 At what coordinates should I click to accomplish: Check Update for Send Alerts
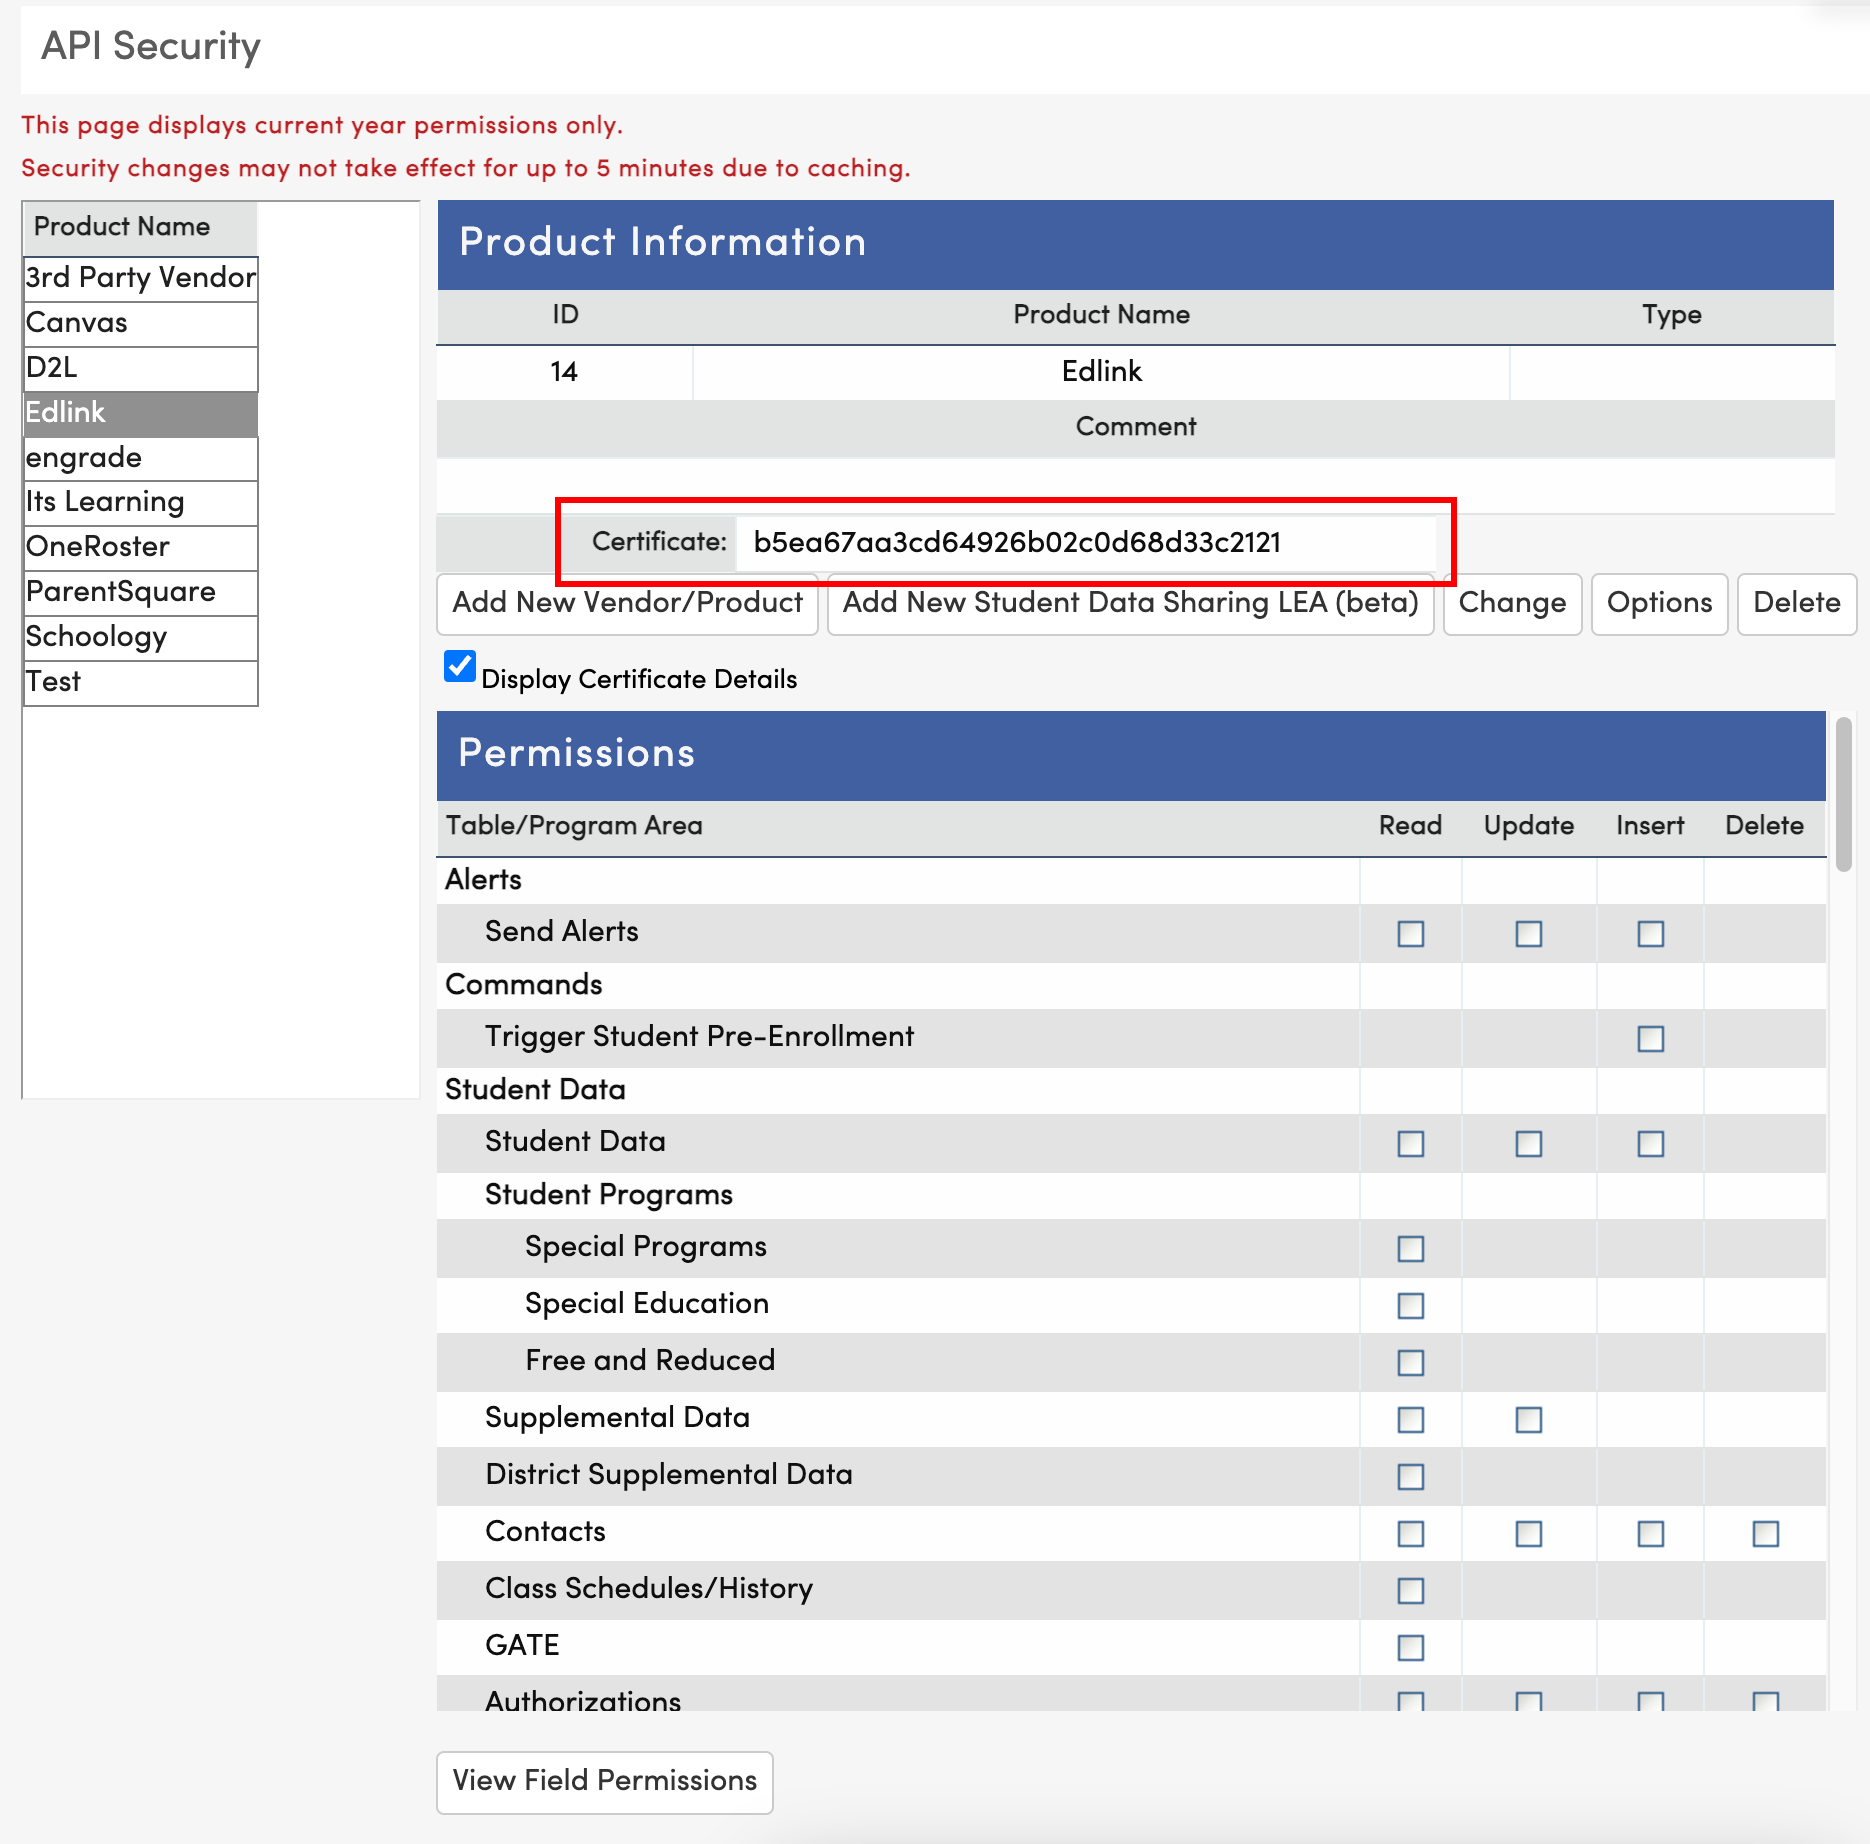coord(1528,933)
